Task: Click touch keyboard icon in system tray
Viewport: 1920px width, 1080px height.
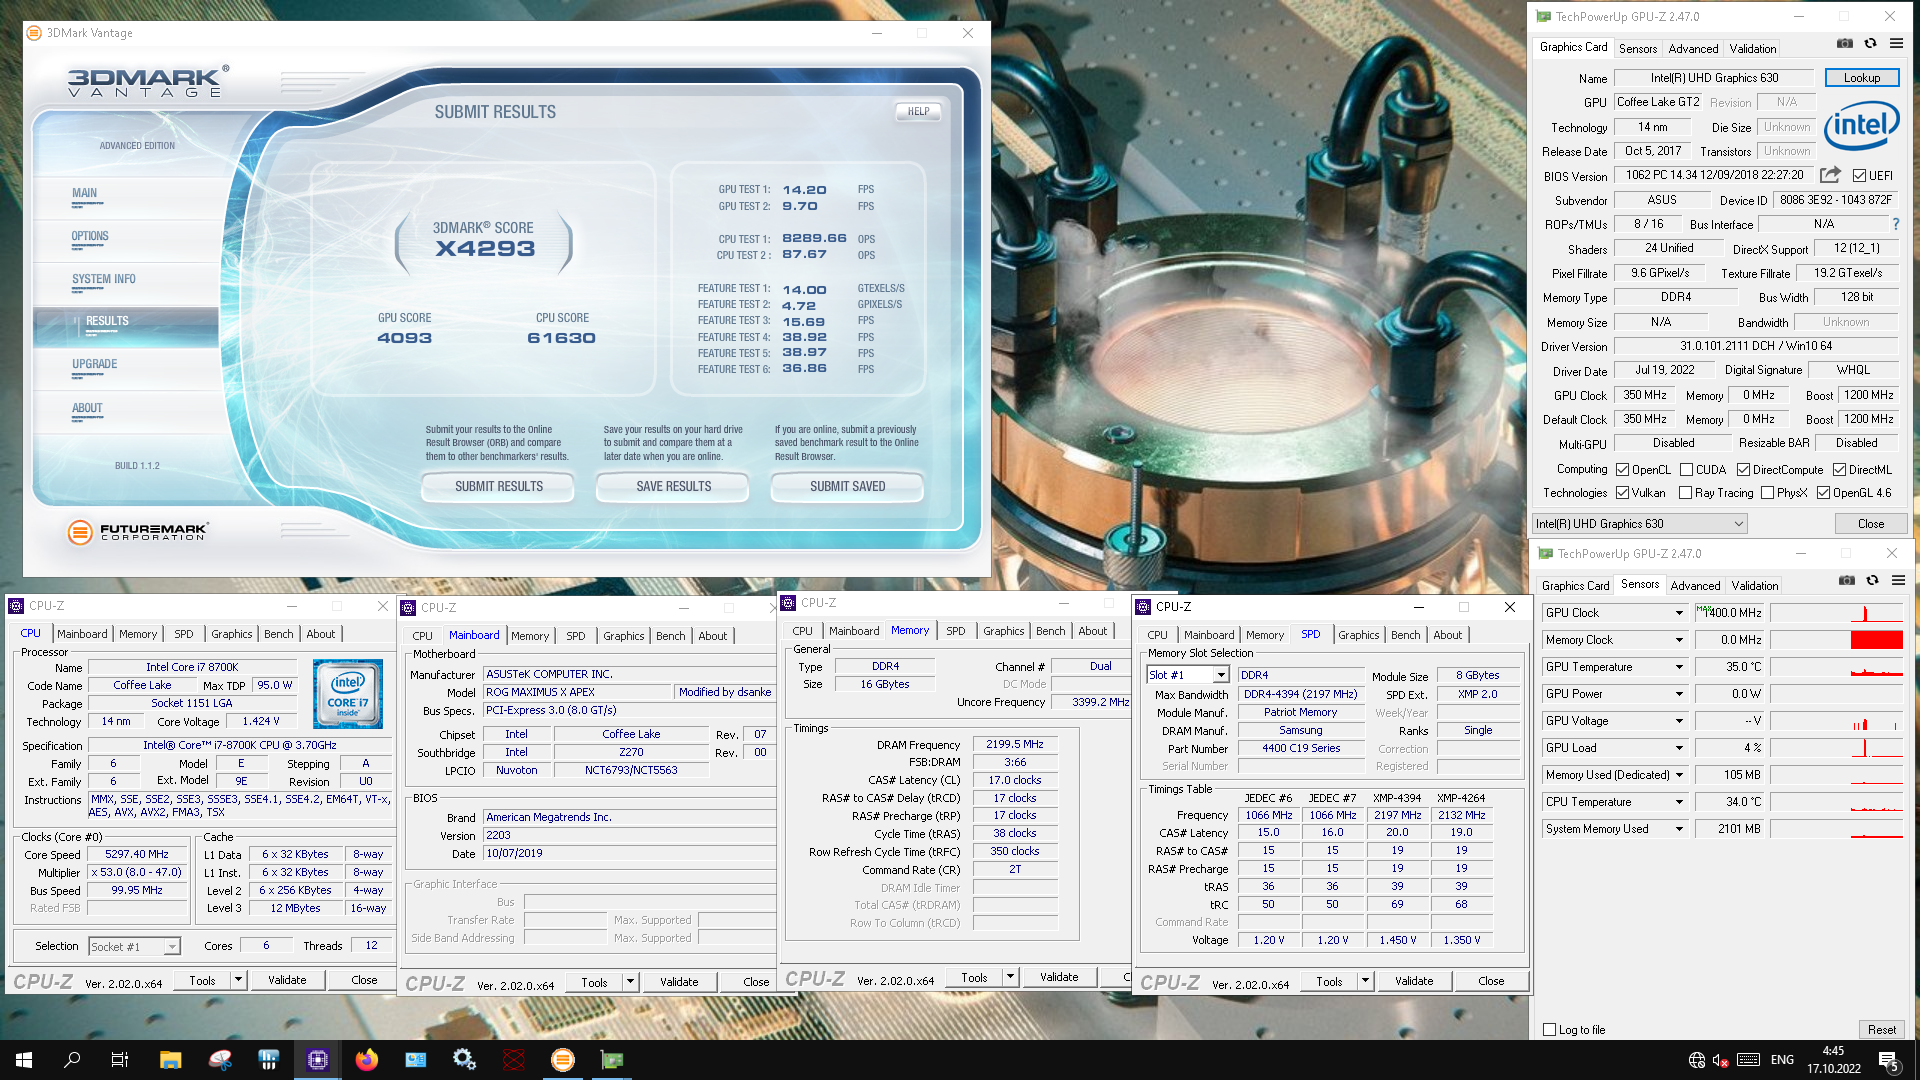Action: coord(1749,1060)
